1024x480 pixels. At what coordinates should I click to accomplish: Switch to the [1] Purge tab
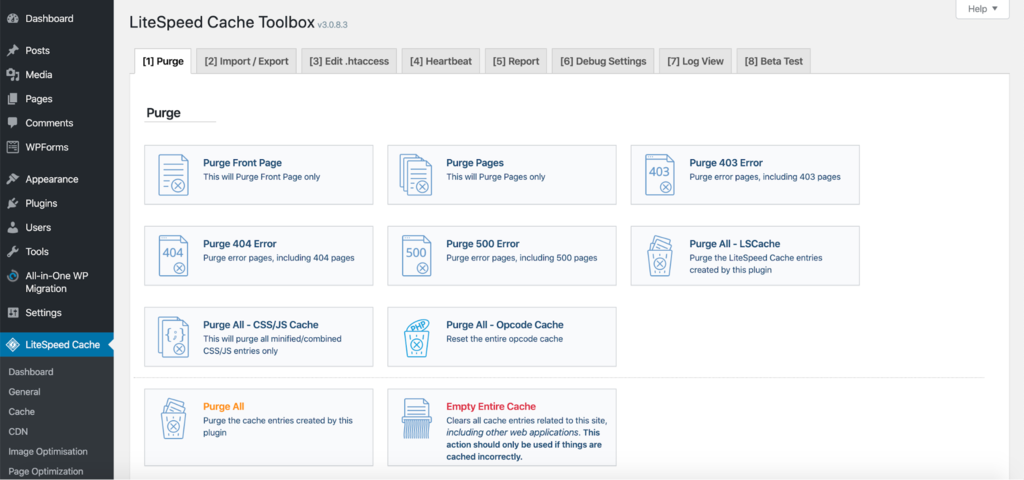click(163, 61)
